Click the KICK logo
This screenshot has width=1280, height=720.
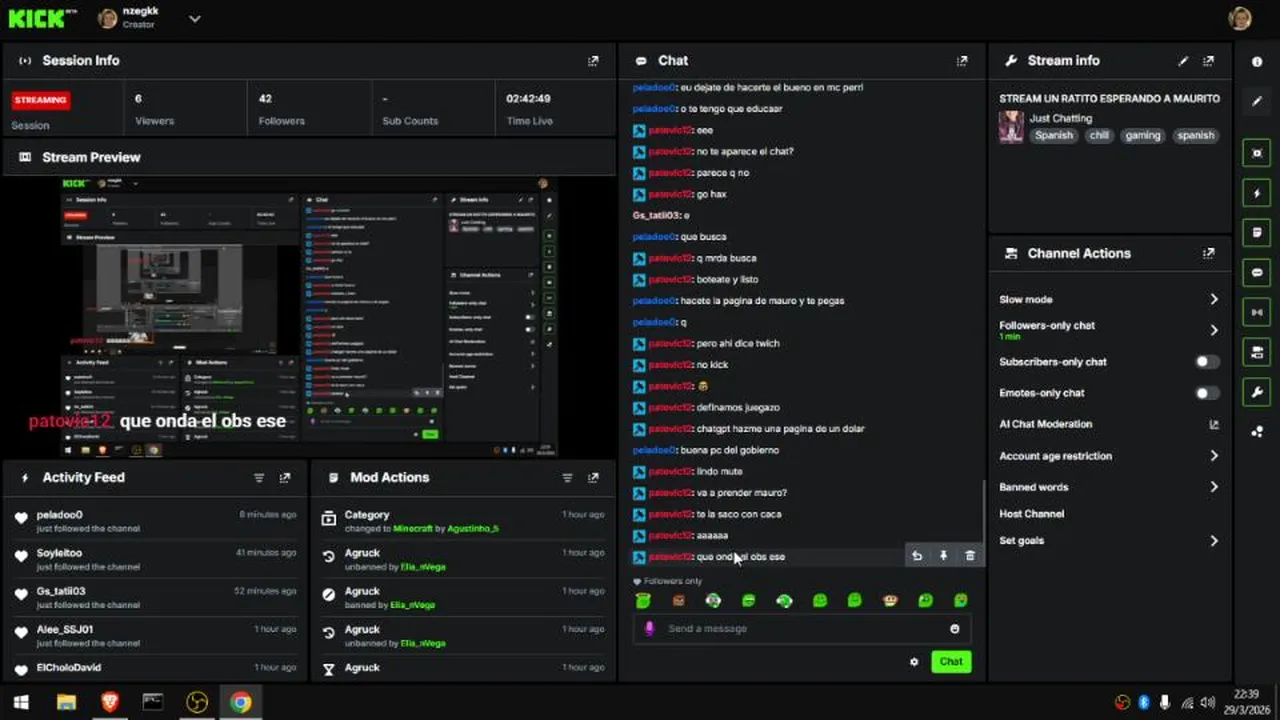coord(42,18)
